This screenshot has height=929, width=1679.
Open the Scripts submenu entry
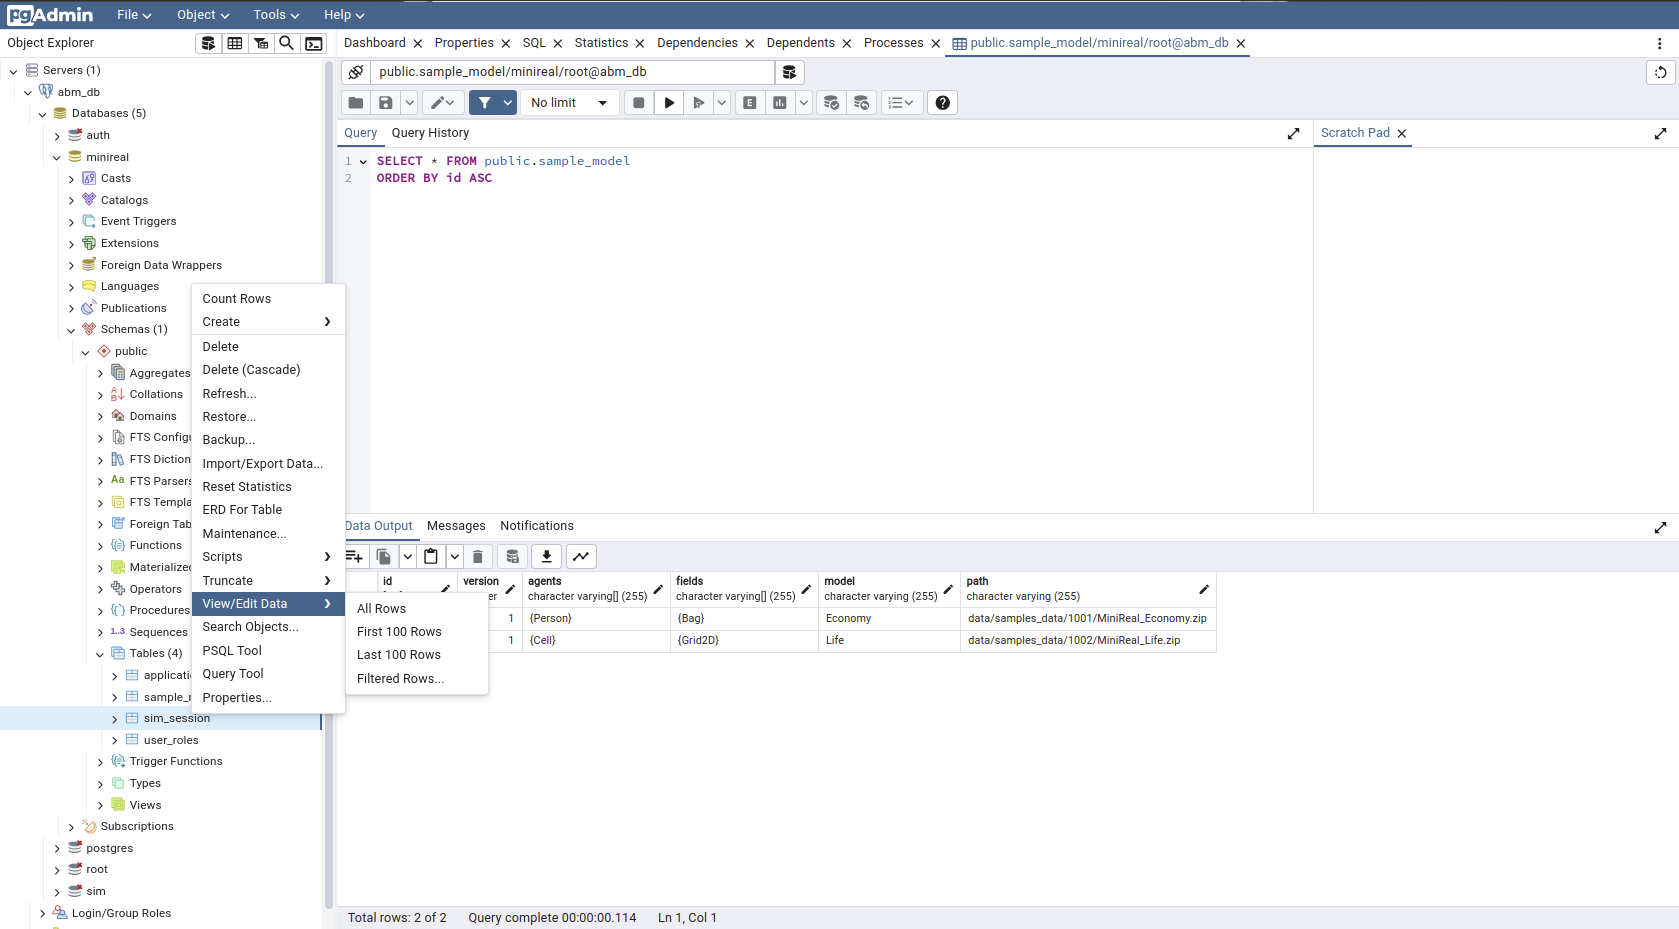(268, 557)
